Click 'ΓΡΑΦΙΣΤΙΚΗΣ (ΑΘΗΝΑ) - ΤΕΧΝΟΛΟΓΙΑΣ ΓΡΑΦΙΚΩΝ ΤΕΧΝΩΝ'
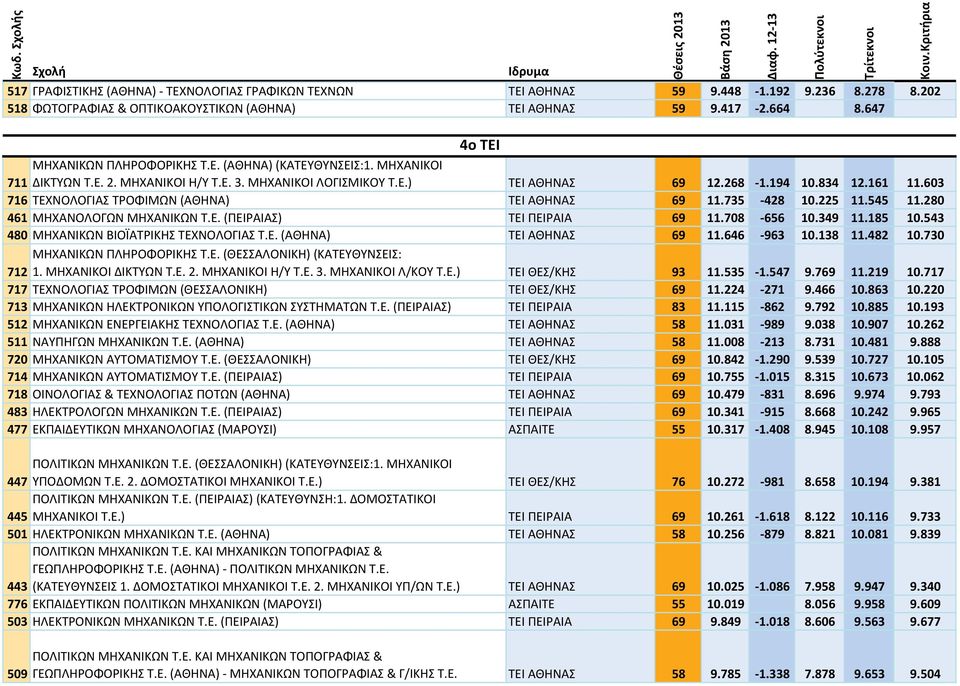The height and width of the screenshot is (686, 960). (192, 91)
